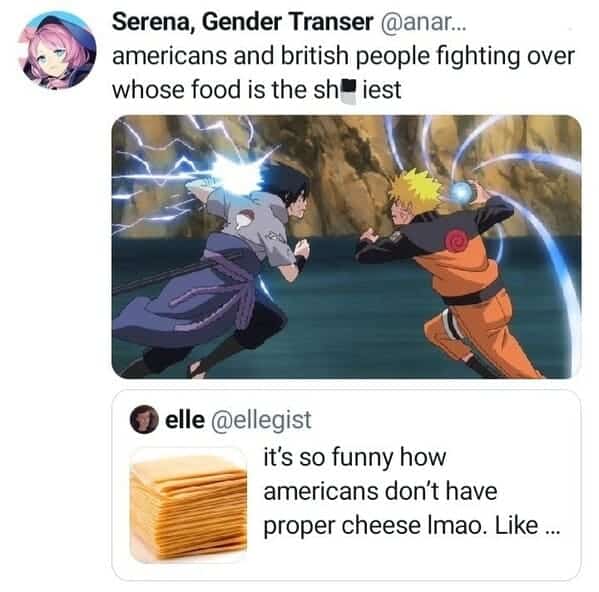Click the glowing blue Rasengan orb in Naruto's hand
599x592 pixels.
[462, 191]
